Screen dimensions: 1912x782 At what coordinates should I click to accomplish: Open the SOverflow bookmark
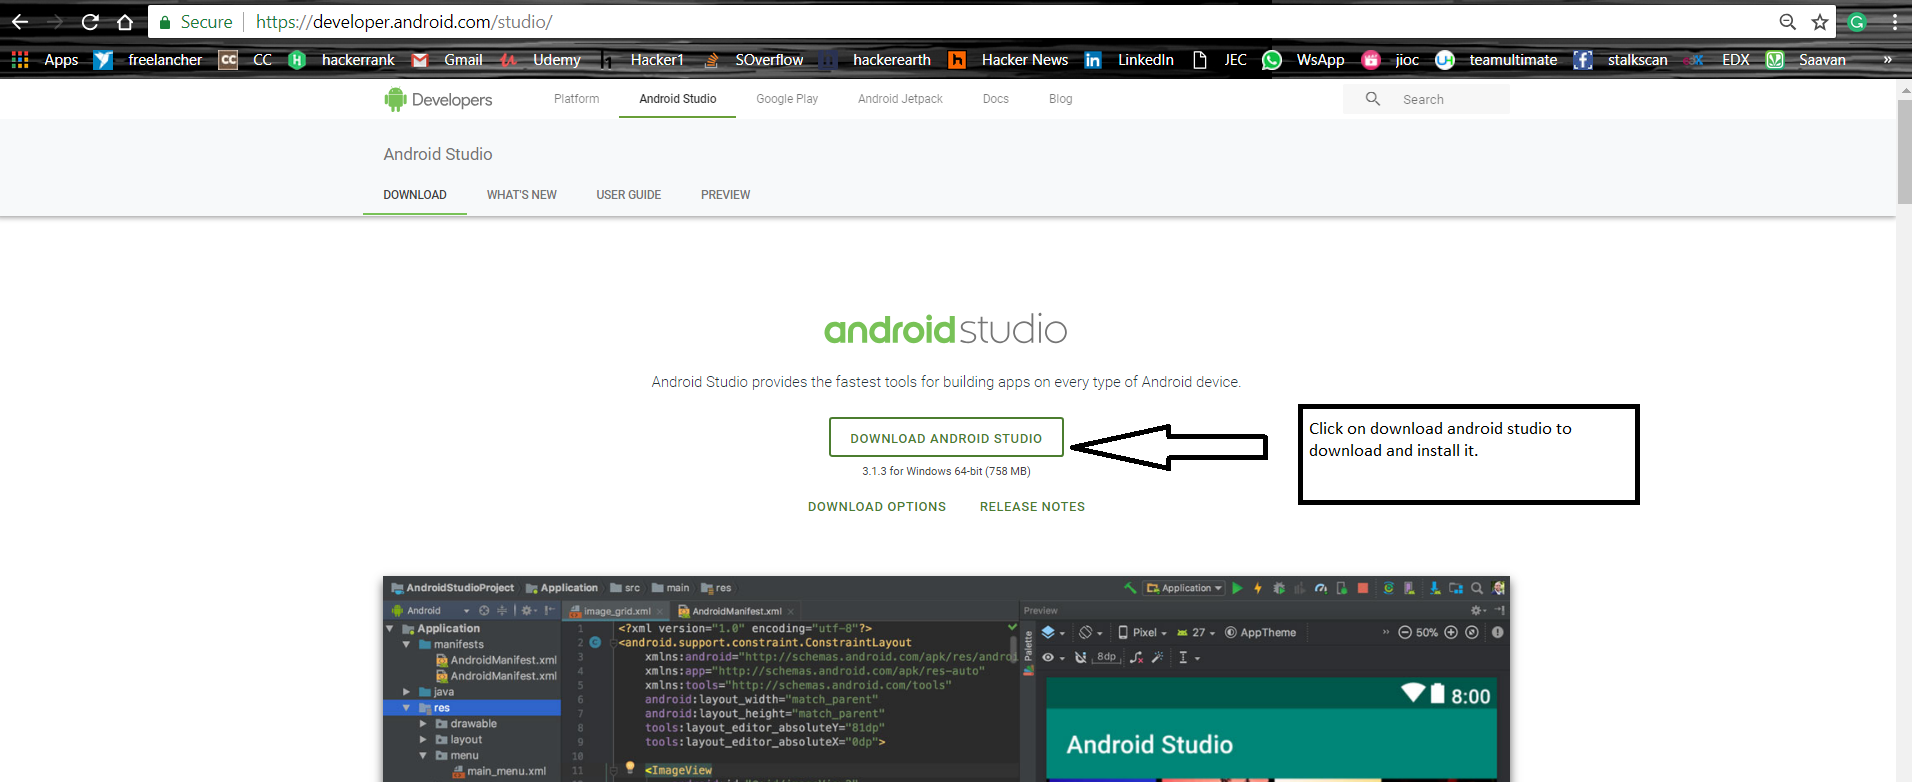click(753, 60)
